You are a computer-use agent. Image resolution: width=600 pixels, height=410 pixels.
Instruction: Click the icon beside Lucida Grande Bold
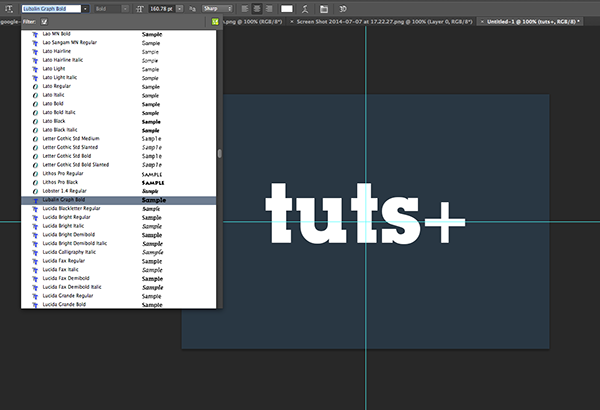point(35,305)
